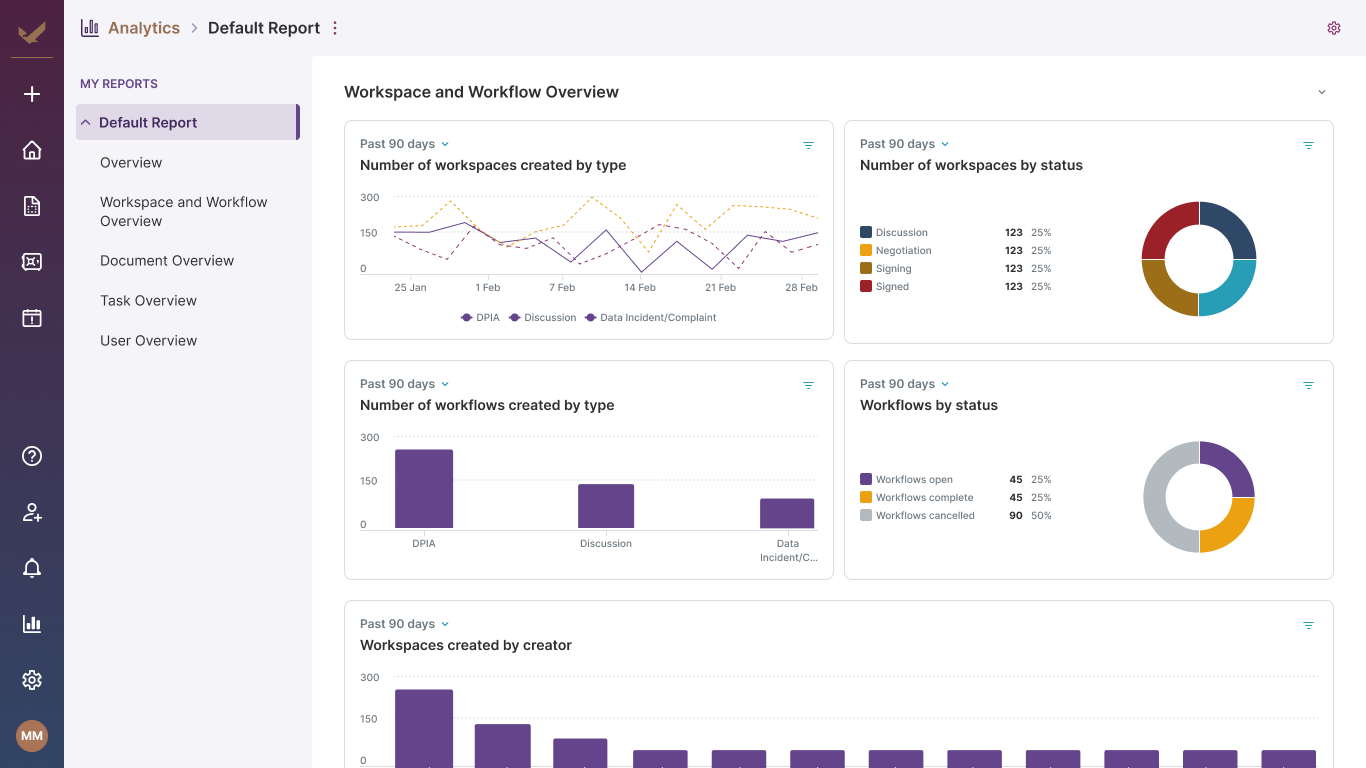Toggle the Data Incident/Complaint legend series
Image resolution: width=1366 pixels, height=768 pixels.
(x=651, y=317)
